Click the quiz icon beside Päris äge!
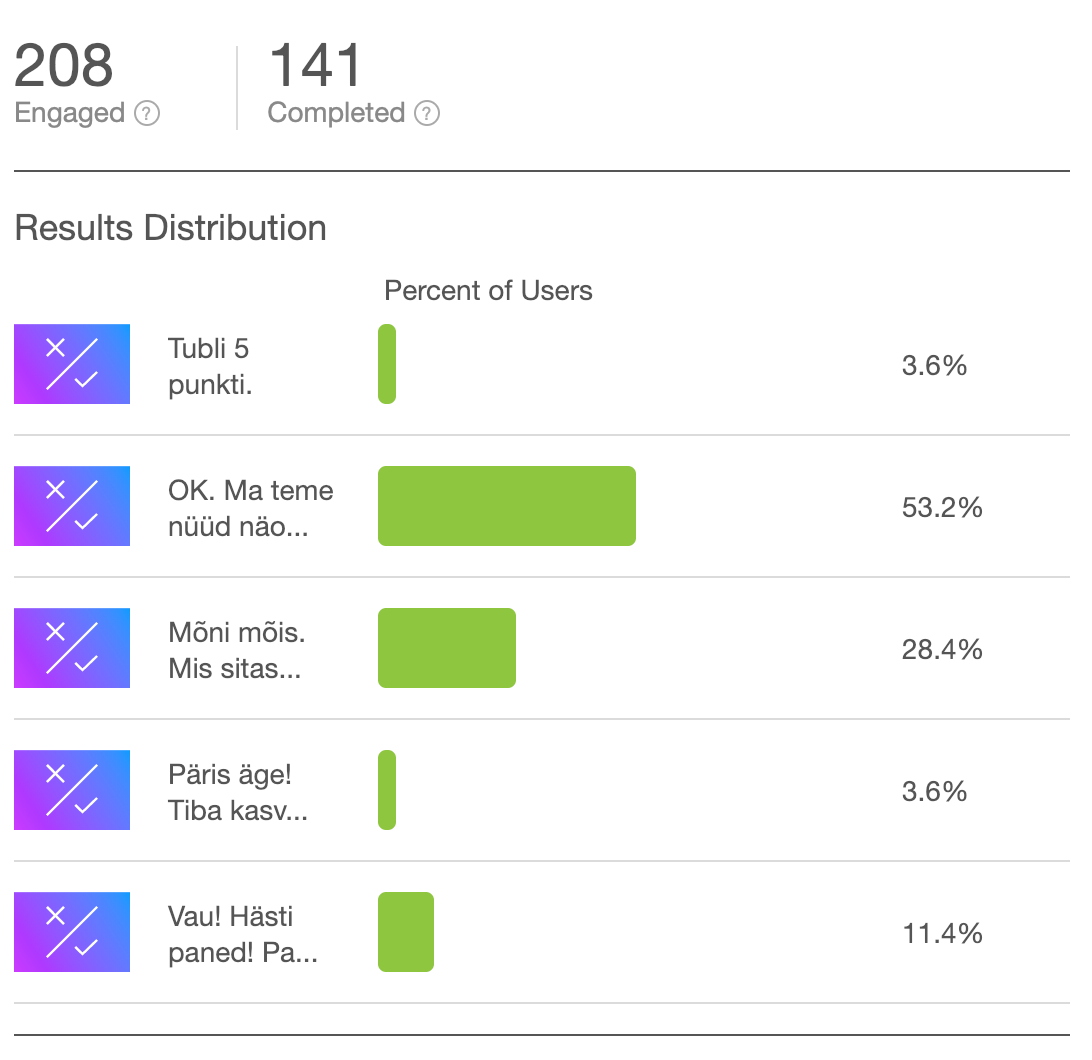The height and width of the screenshot is (1060, 1092). coord(72,790)
